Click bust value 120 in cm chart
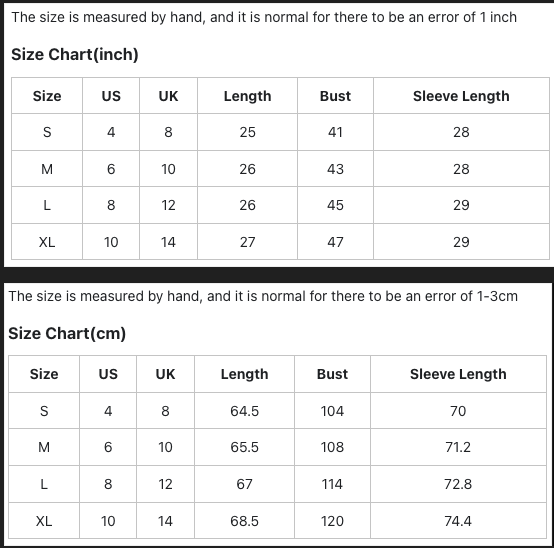 pos(332,521)
